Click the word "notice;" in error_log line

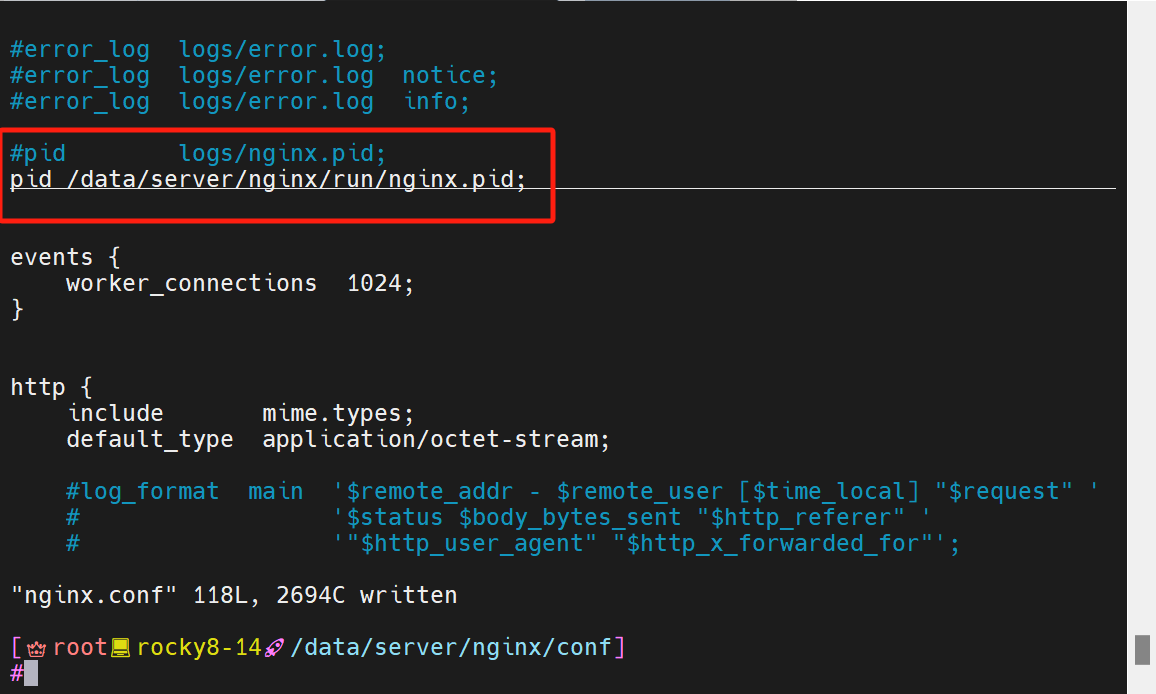(x=450, y=75)
